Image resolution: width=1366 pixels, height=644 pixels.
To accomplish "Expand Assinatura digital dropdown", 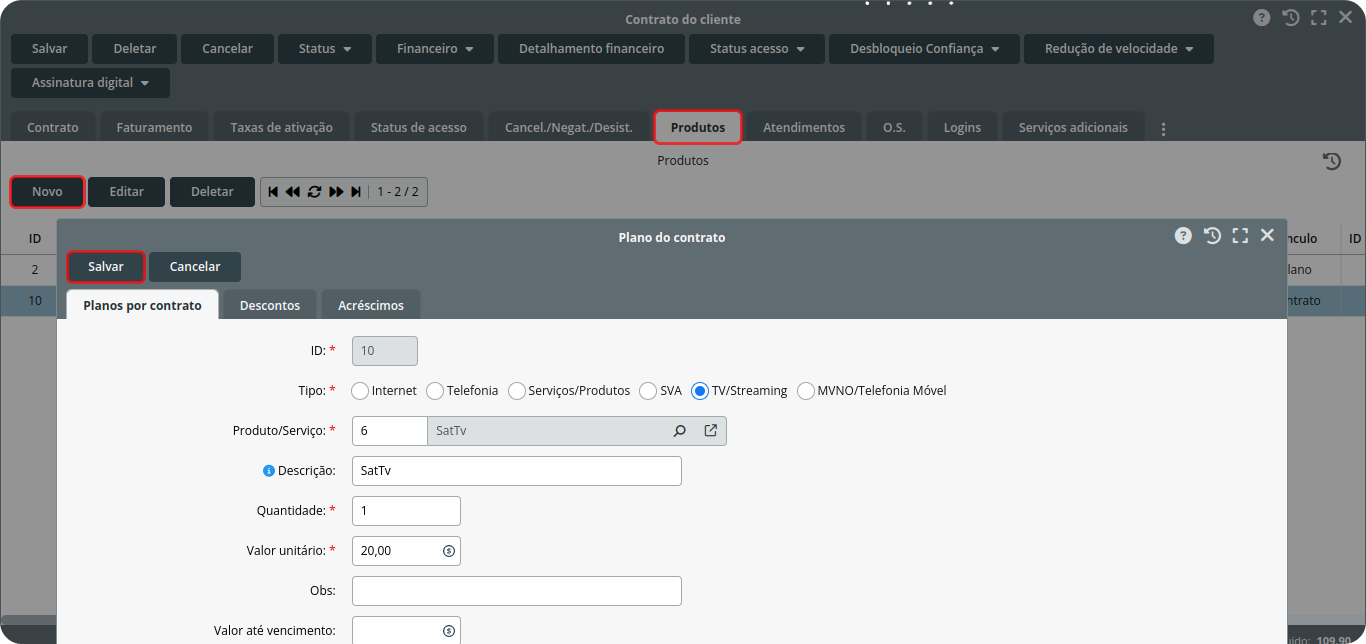I will [90, 83].
